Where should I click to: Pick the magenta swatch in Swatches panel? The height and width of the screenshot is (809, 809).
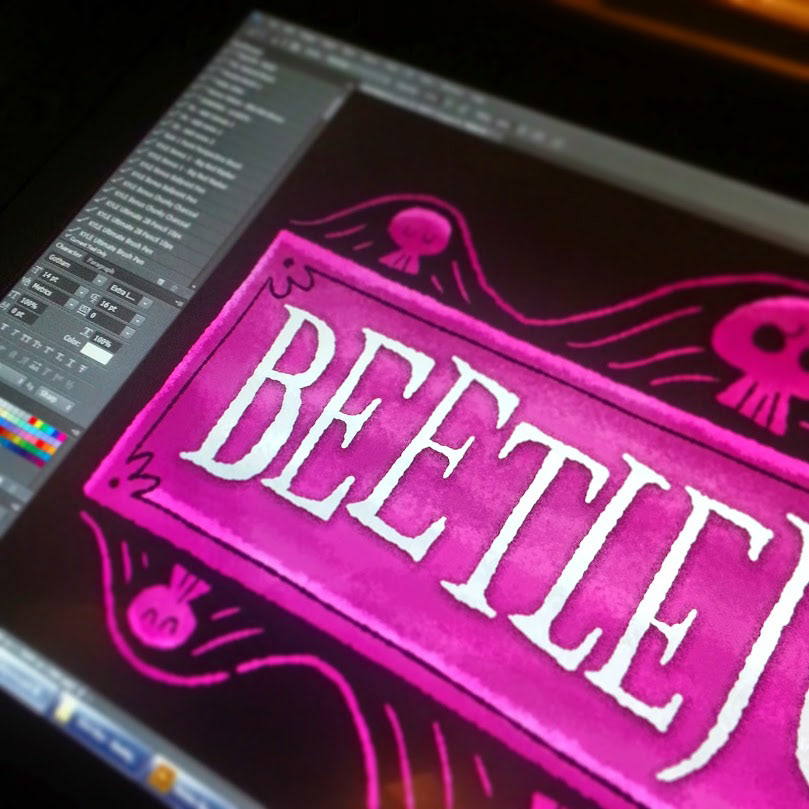coord(62,436)
